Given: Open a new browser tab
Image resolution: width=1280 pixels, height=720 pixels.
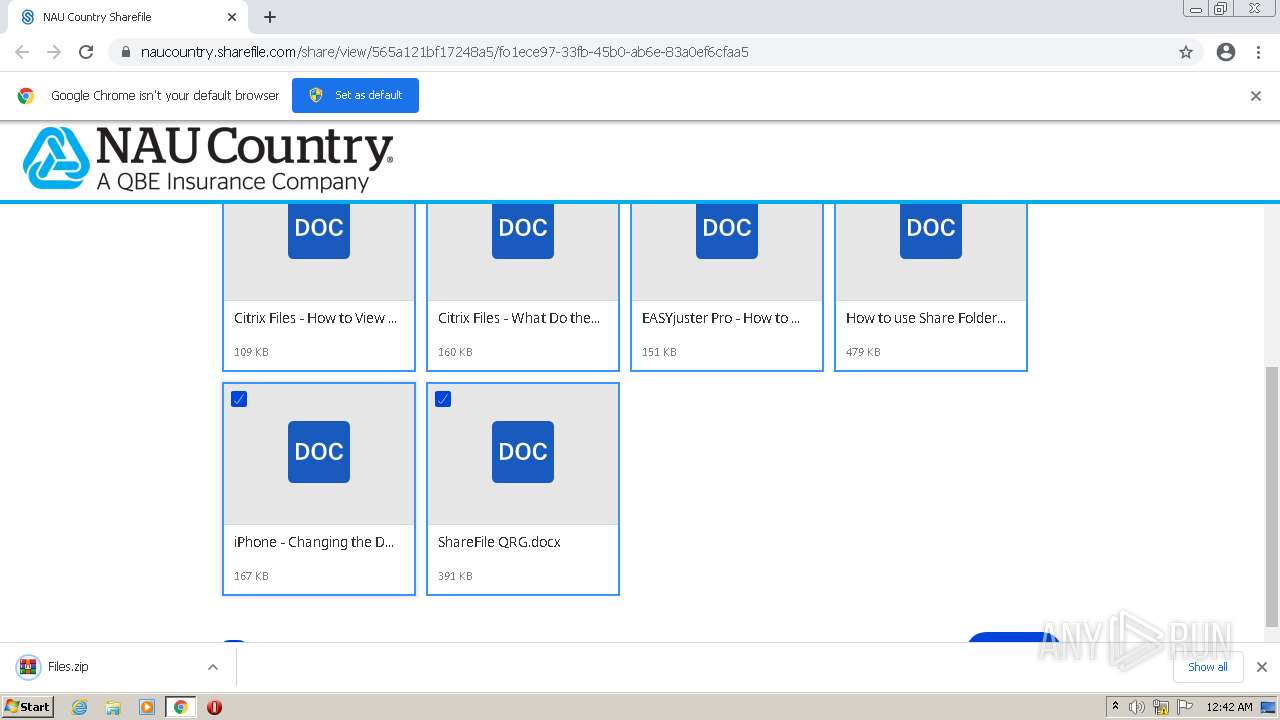Looking at the screenshot, I should pos(270,17).
